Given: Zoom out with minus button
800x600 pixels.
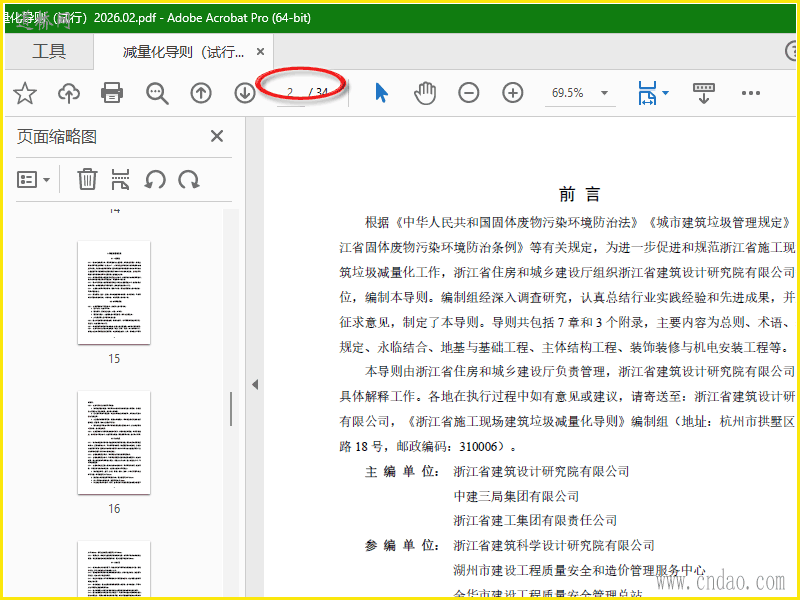Looking at the screenshot, I should [x=468, y=93].
